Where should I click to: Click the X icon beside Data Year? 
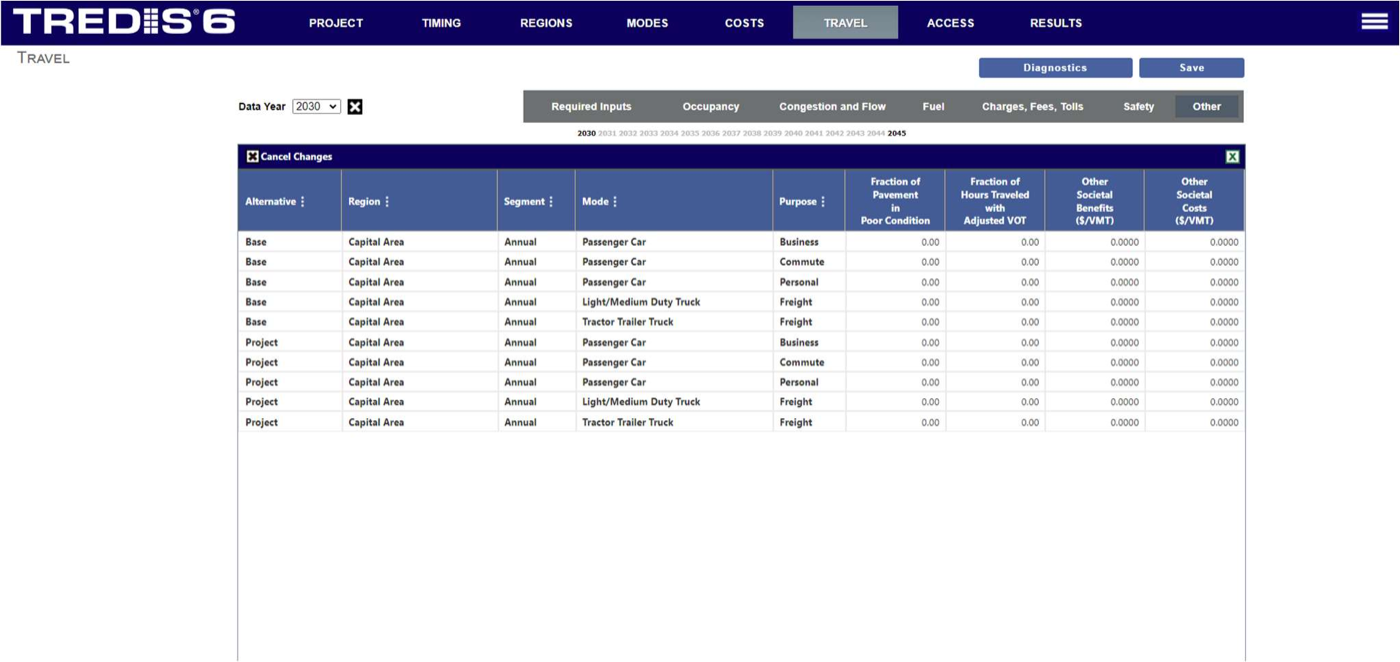(x=355, y=107)
